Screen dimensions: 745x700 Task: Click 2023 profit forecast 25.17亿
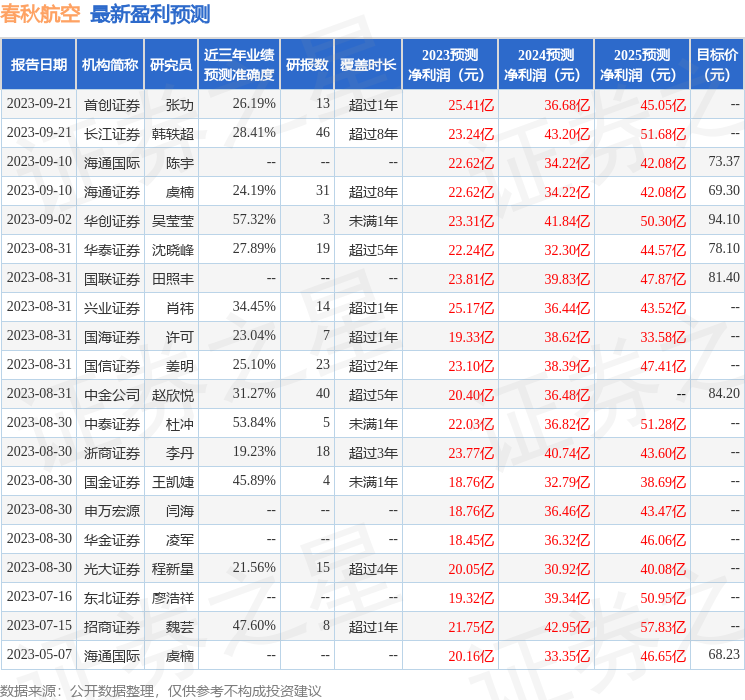[471, 308]
